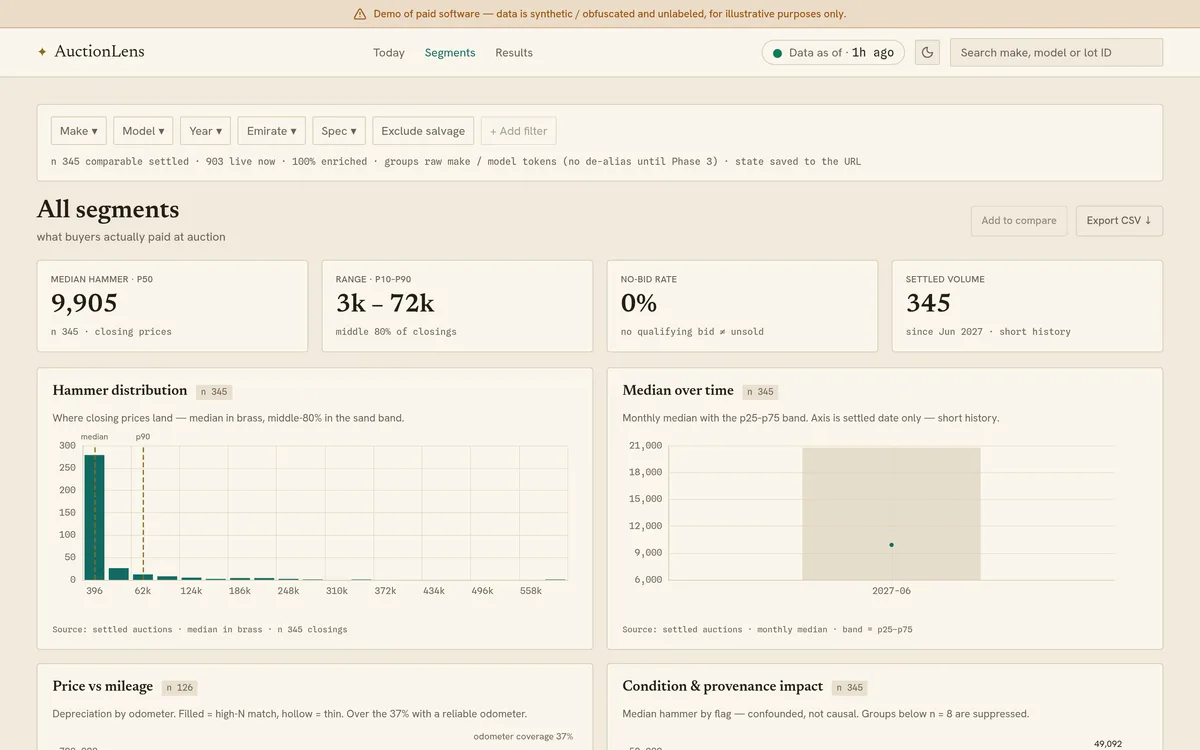Toggle the Exclude salvage filter
This screenshot has width=1200, height=750.
tap(423, 131)
